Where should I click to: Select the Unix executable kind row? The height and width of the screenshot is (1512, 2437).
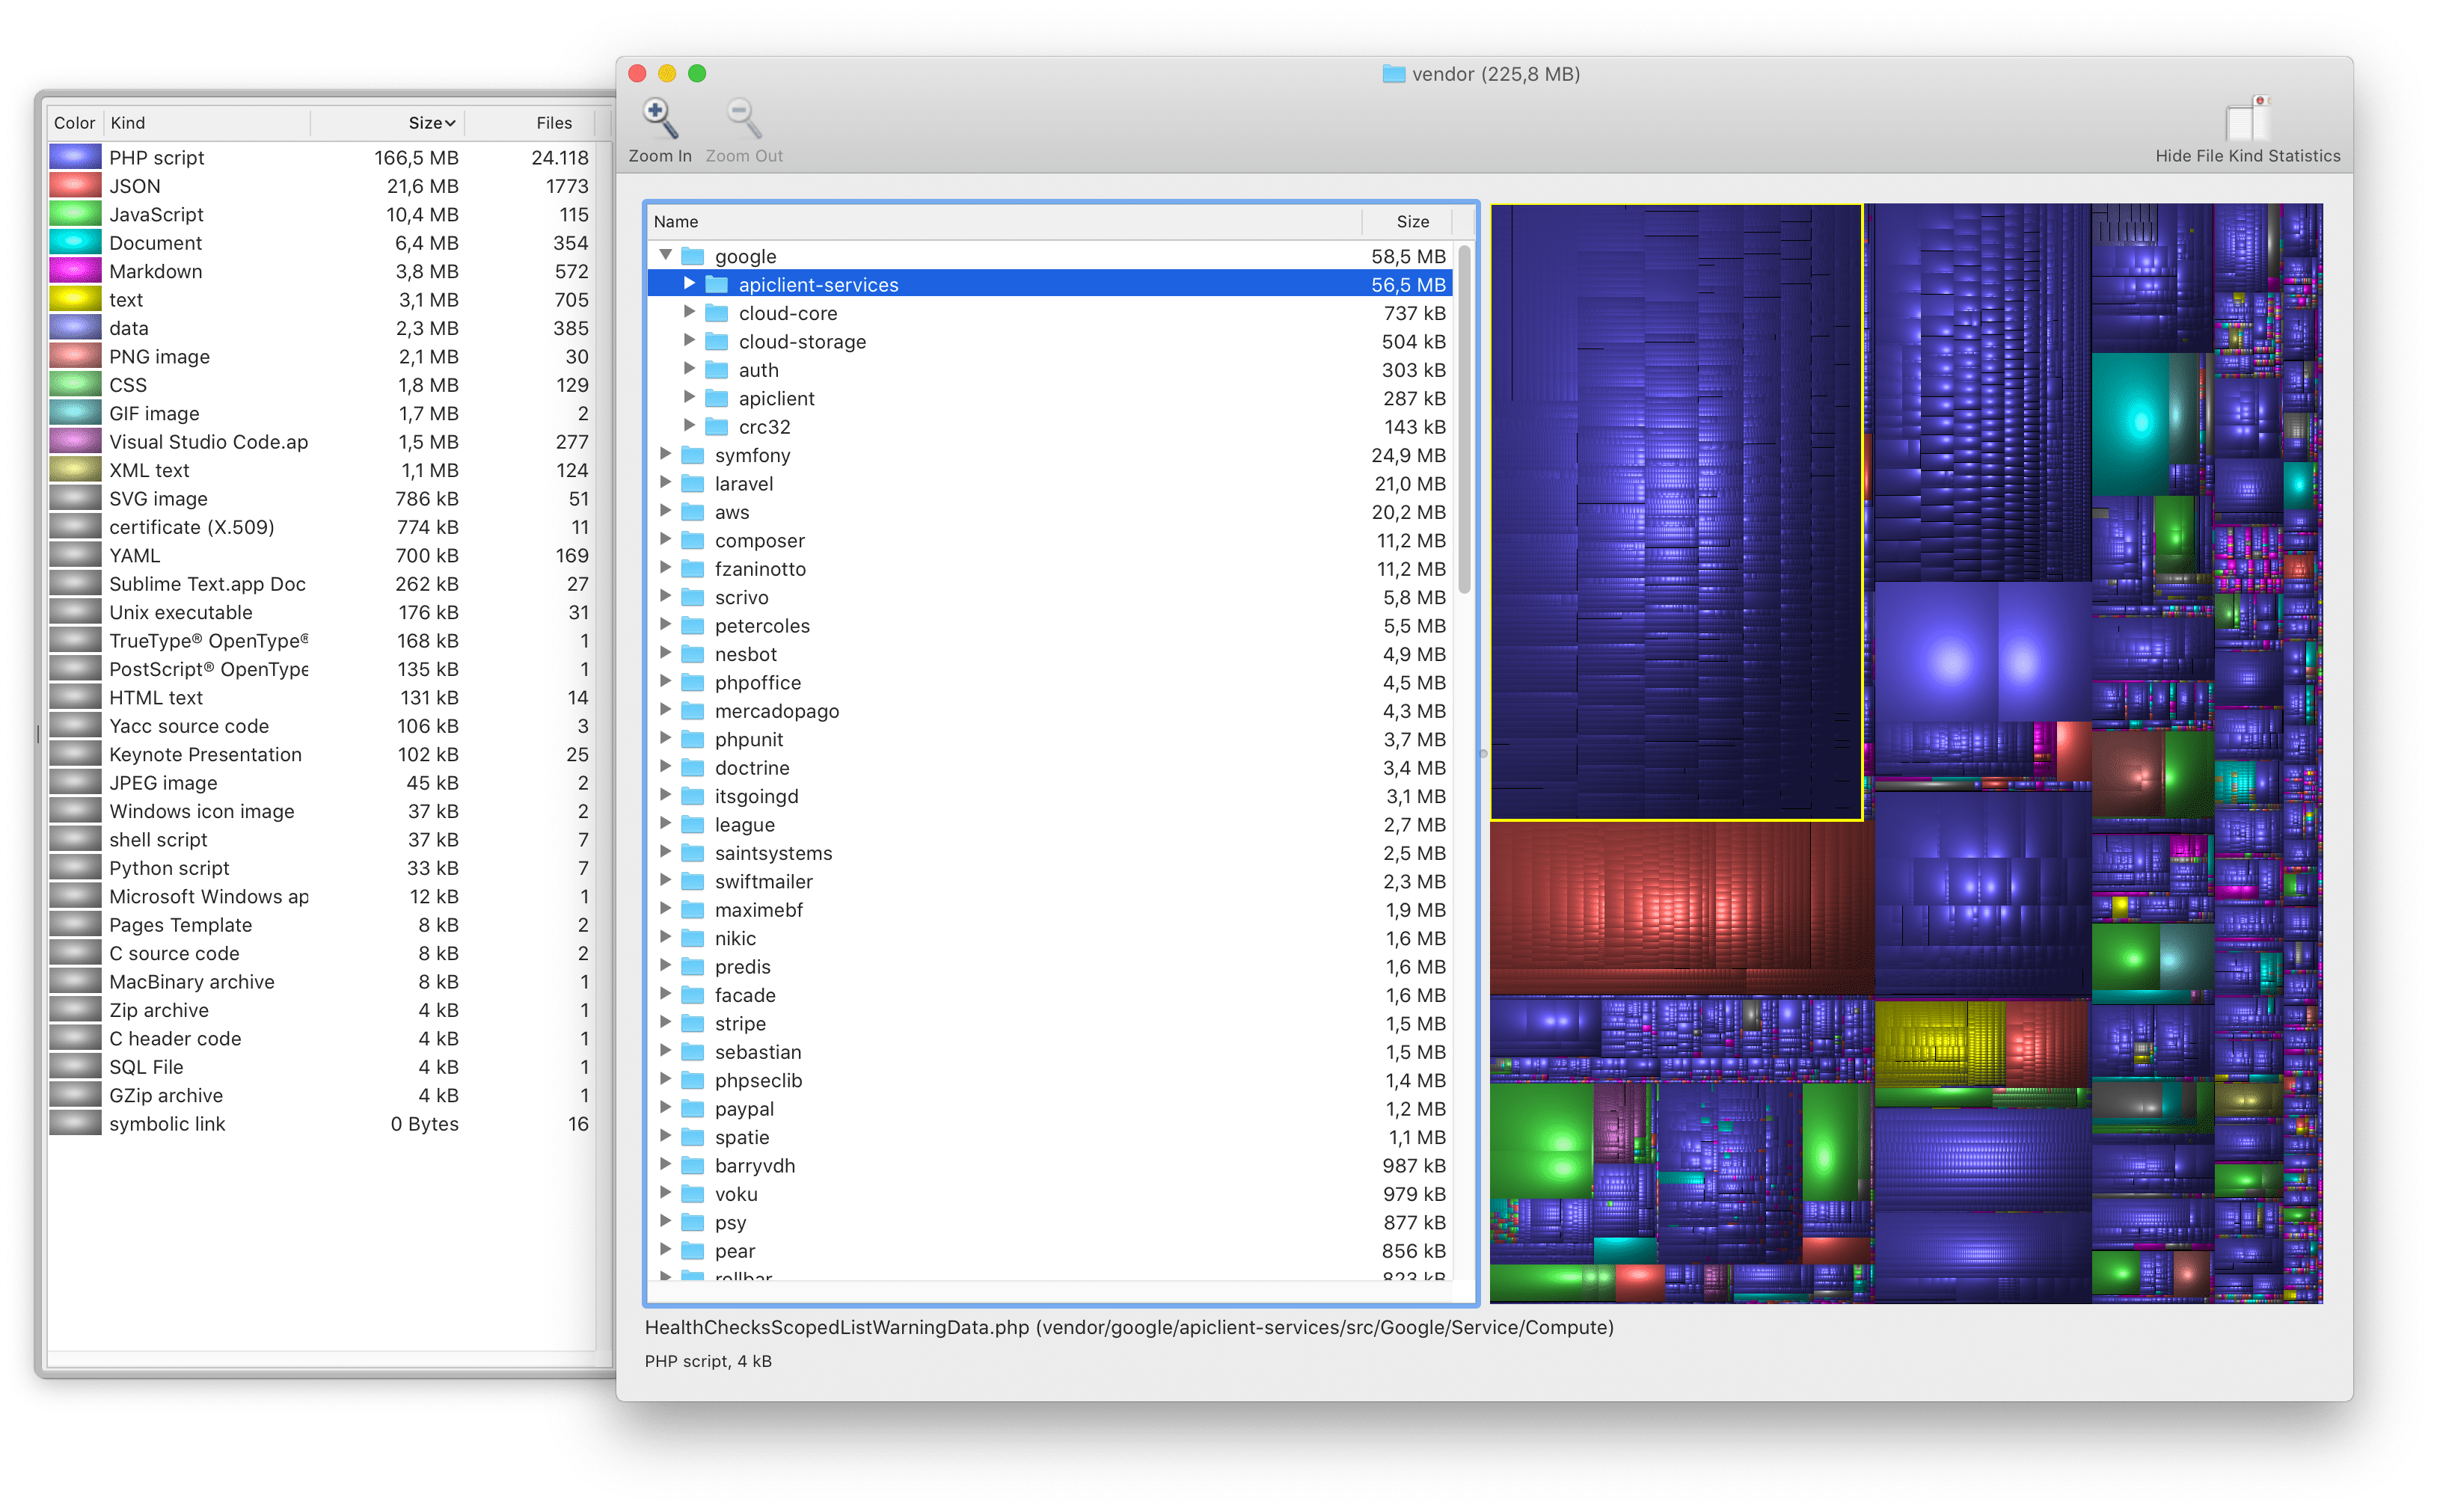[321, 612]
